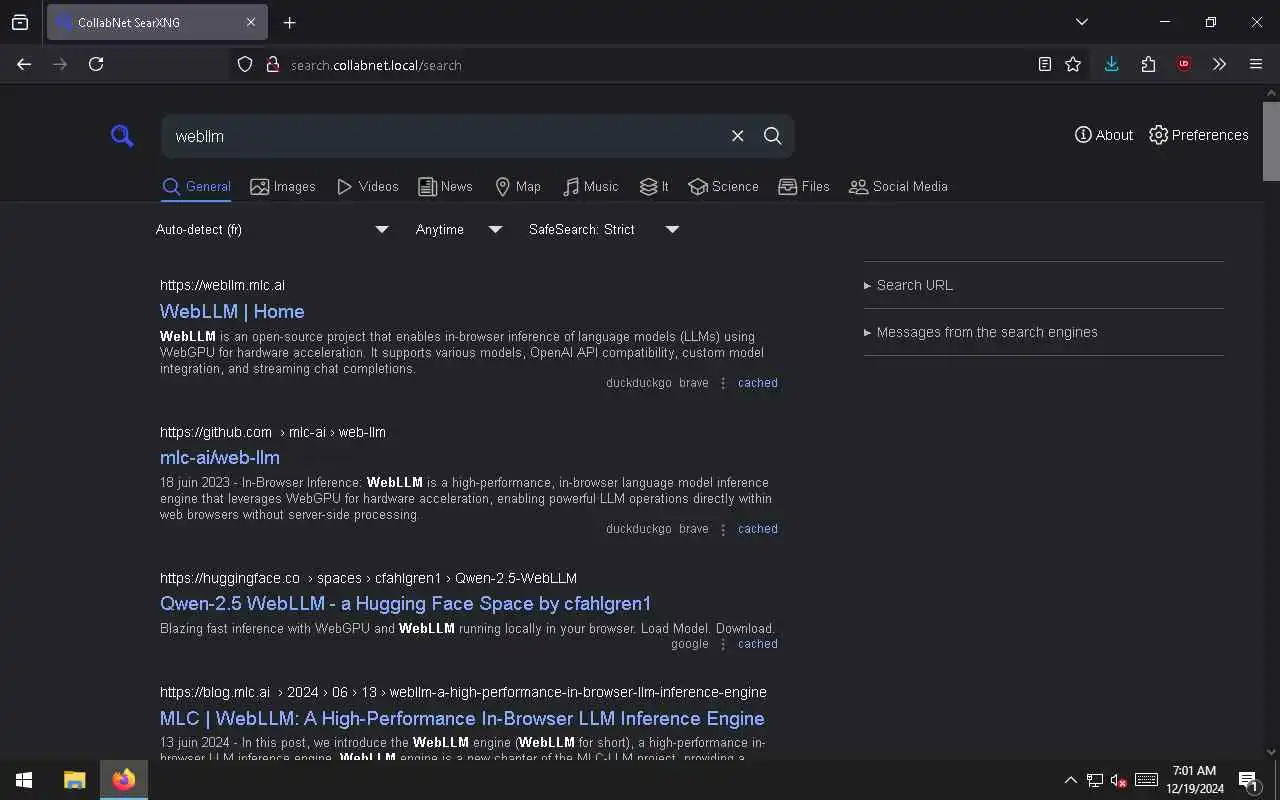Clear the search query with X icon
Screen dimensions: 1280x800
click(x=738, y=136)
